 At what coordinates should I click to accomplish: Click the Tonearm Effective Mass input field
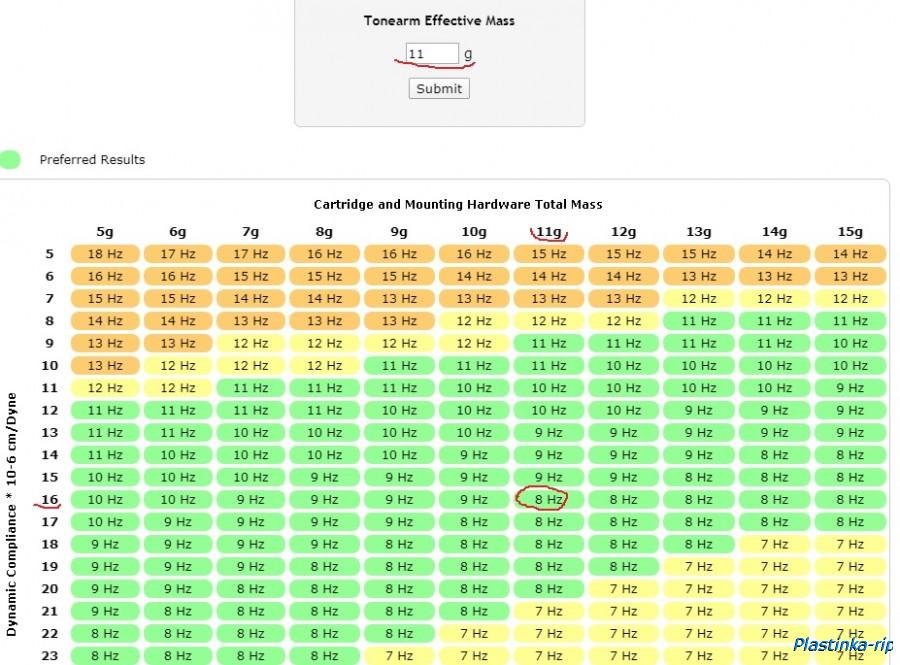(x=432, y=54)
